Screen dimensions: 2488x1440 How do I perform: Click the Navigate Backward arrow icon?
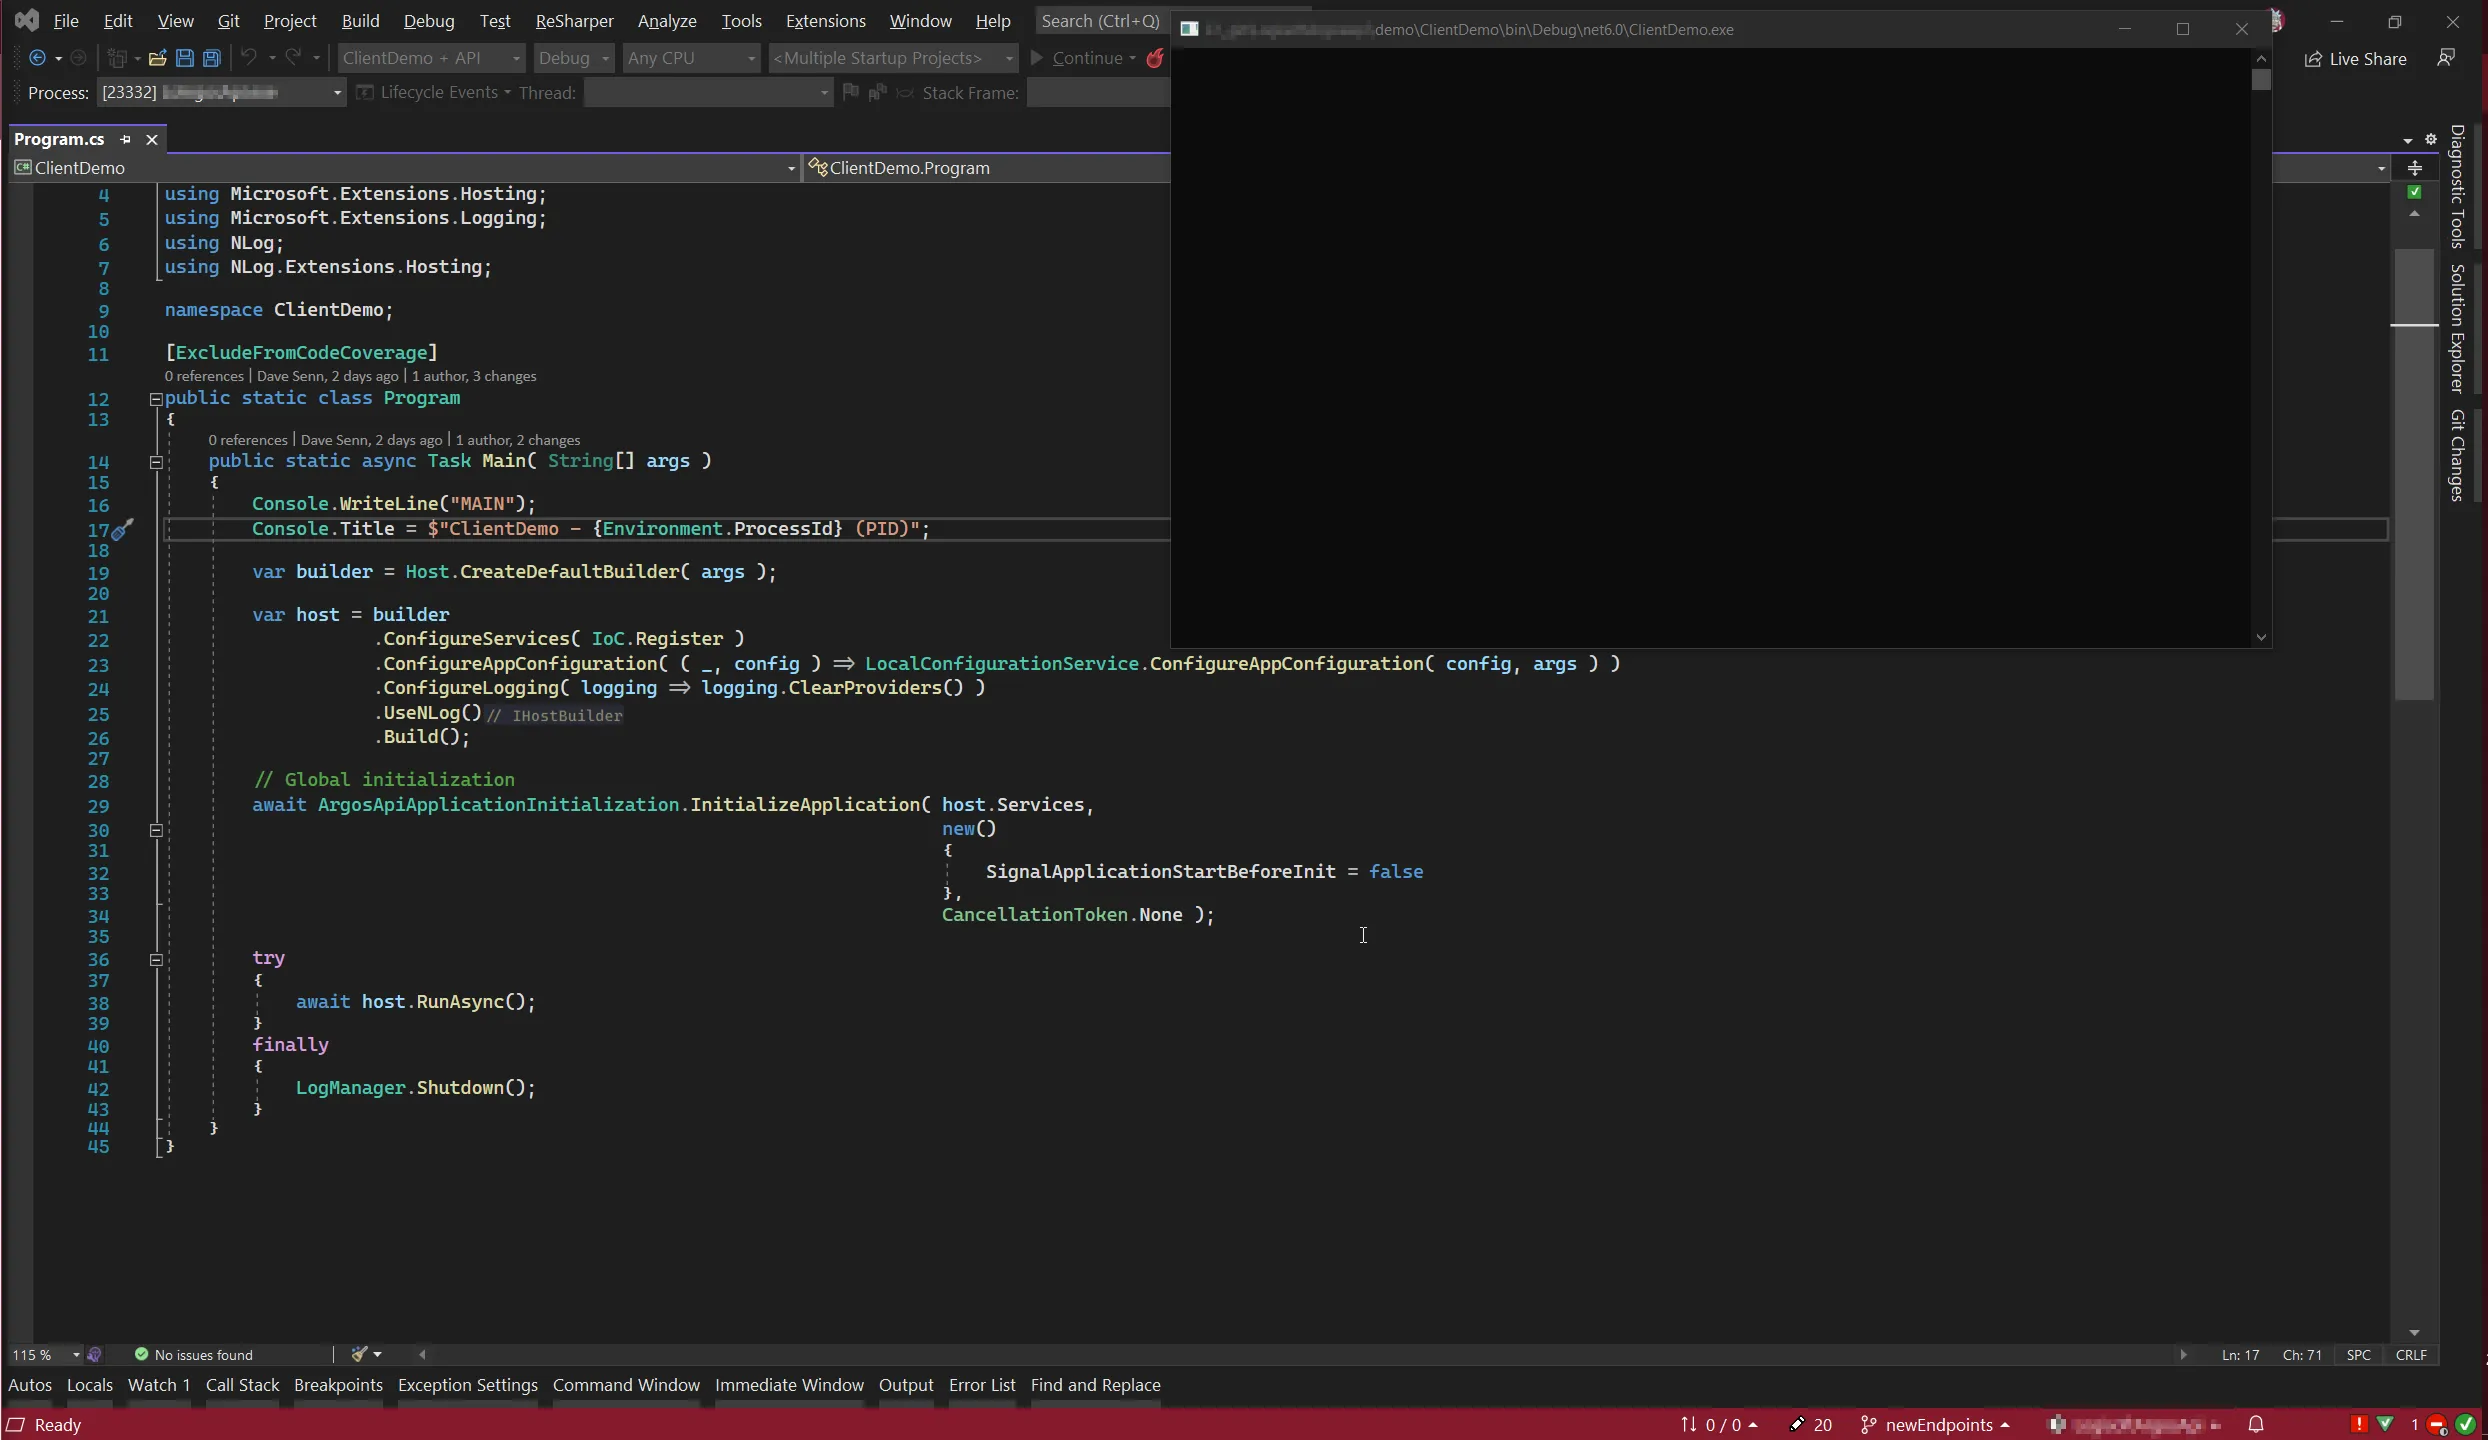click(x=37, y=58)
